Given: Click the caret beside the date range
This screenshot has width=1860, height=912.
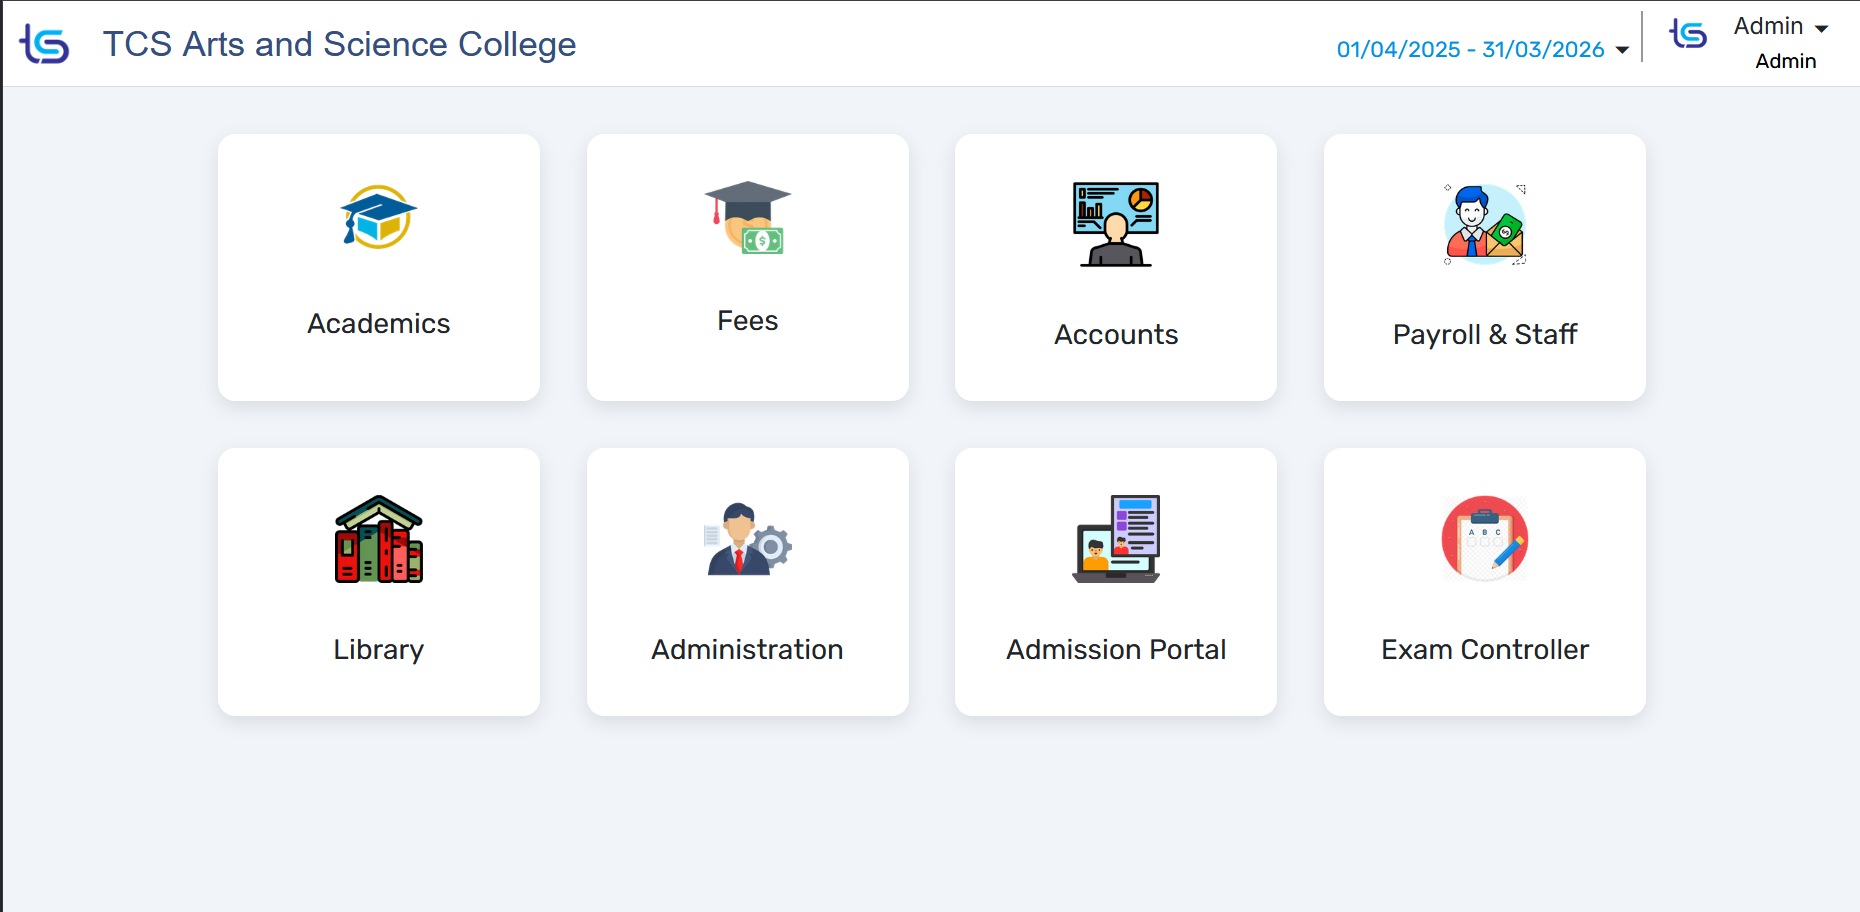Looking at the screenshot, I should 1622,50.
